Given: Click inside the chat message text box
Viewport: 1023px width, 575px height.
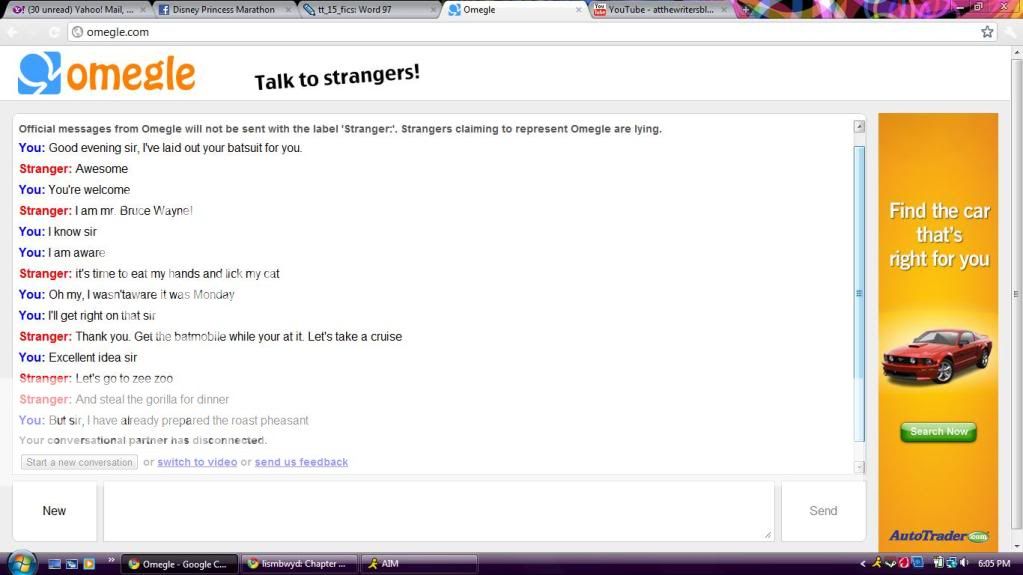Looking at the screenshot, I should [438, 510].
